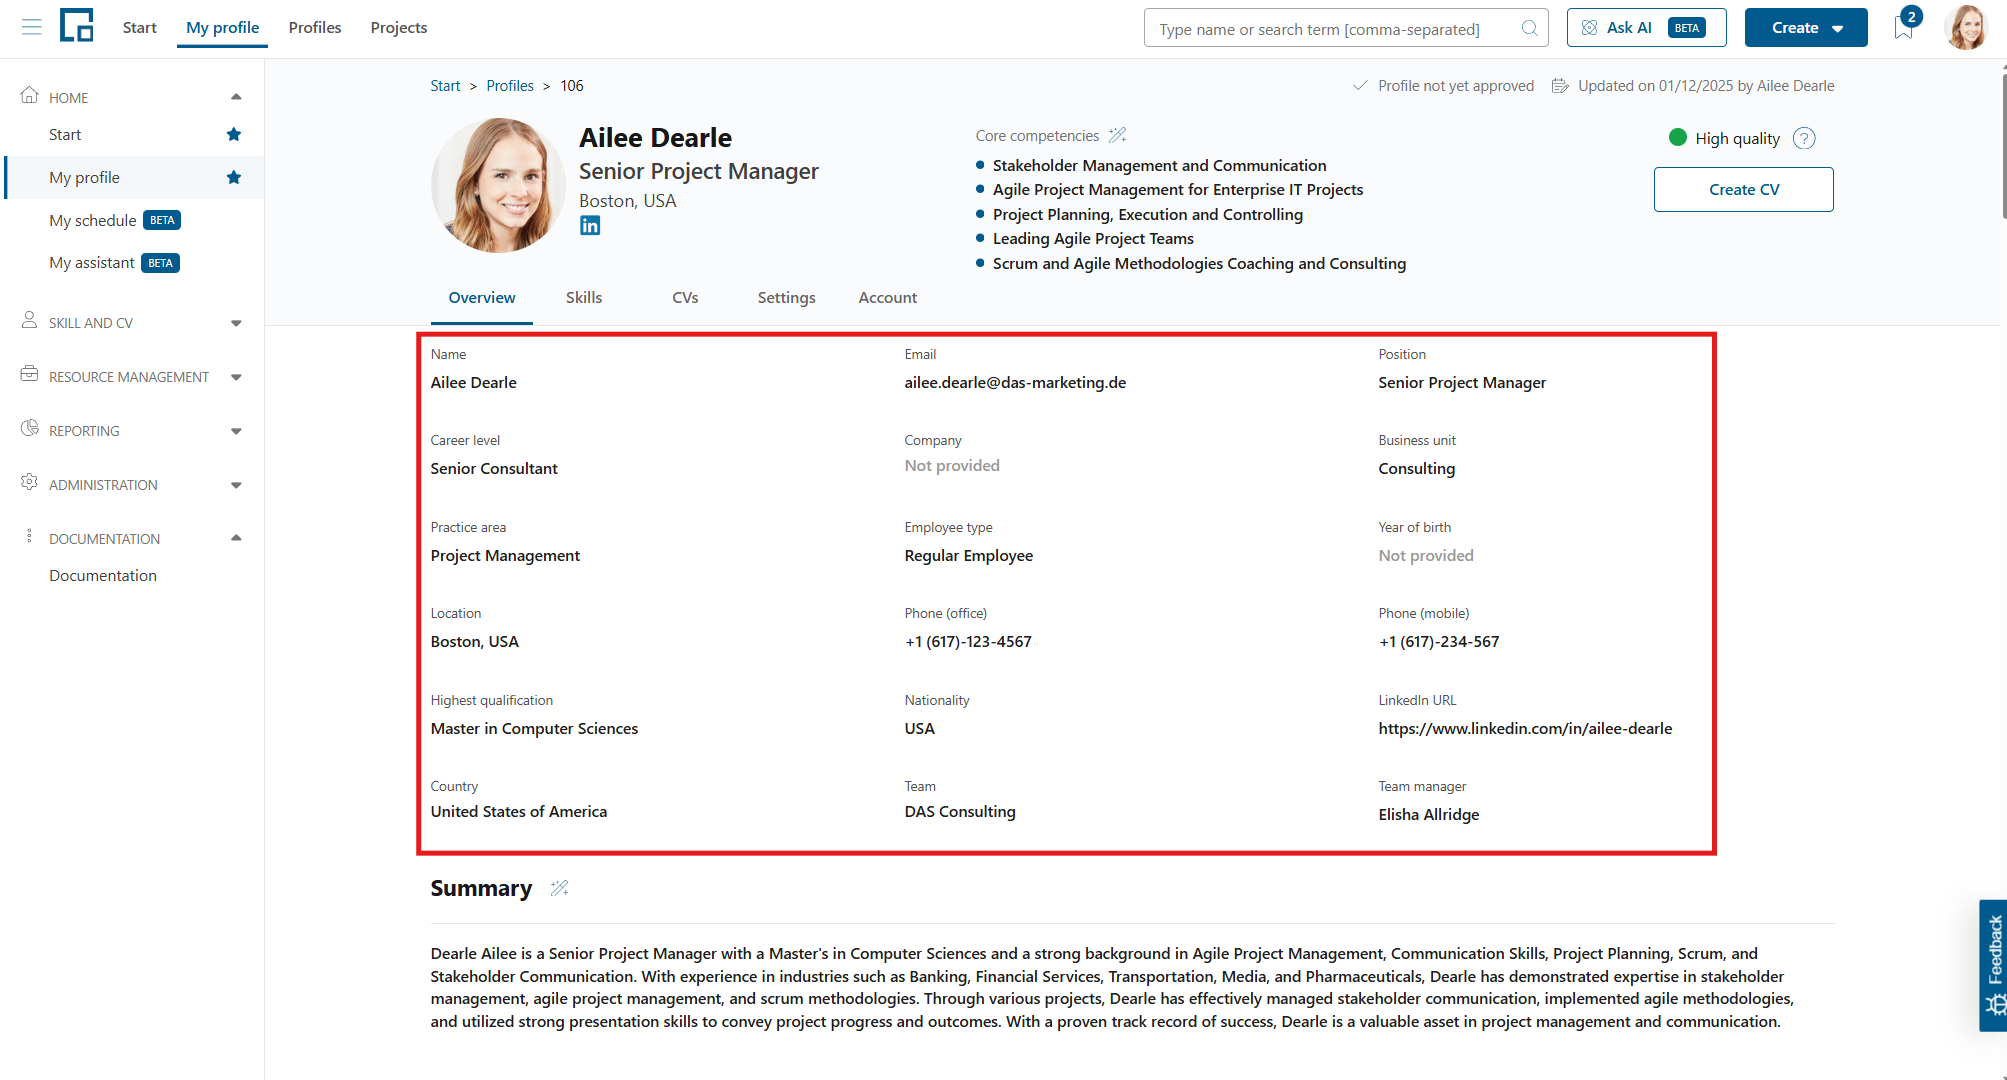Toggle favorite star for My profile

[234, 177]
